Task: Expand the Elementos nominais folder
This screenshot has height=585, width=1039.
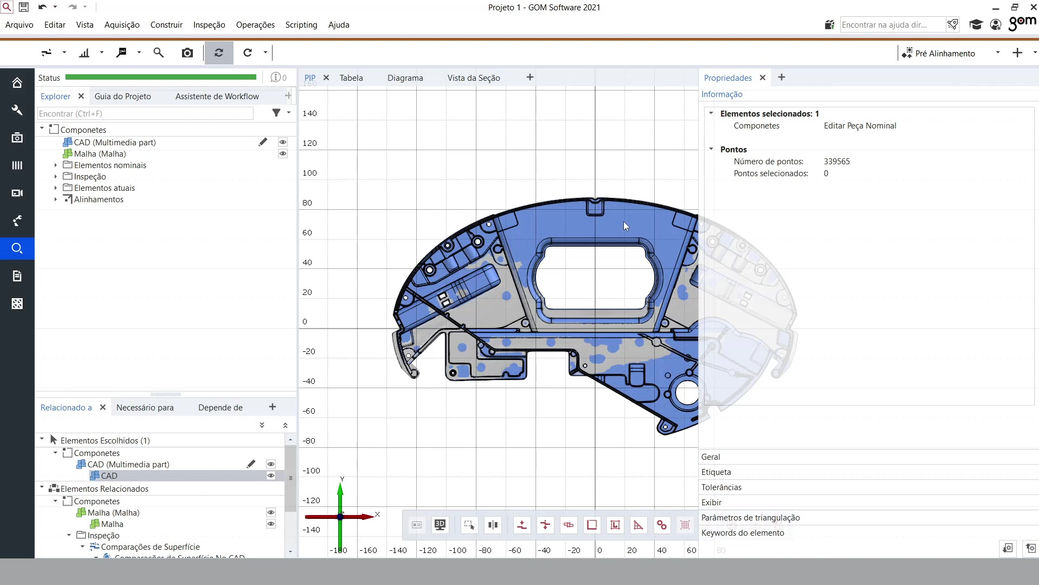Action: [56, 165]
